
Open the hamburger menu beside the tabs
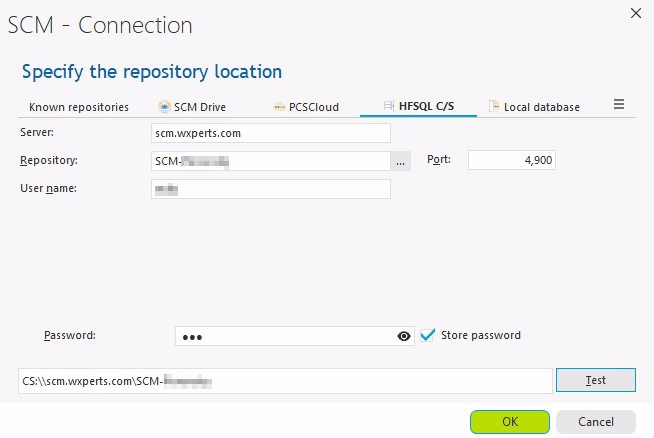coord(619,105)
